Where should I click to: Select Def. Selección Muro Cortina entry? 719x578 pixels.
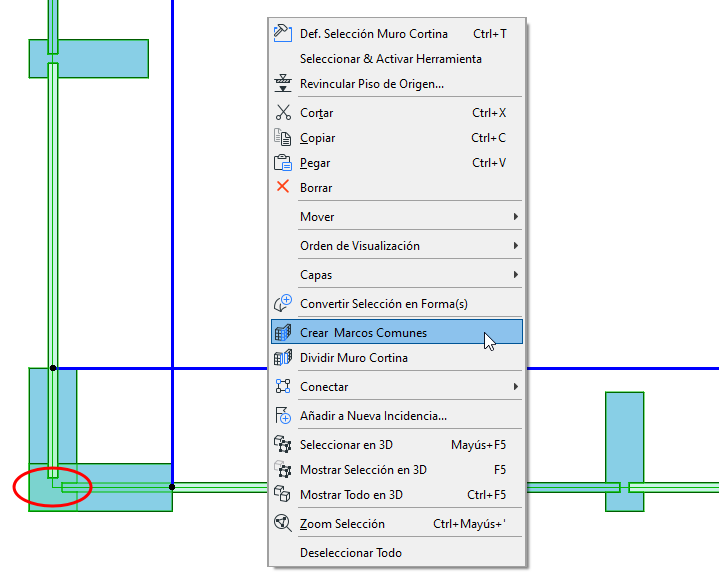[397, 33]
